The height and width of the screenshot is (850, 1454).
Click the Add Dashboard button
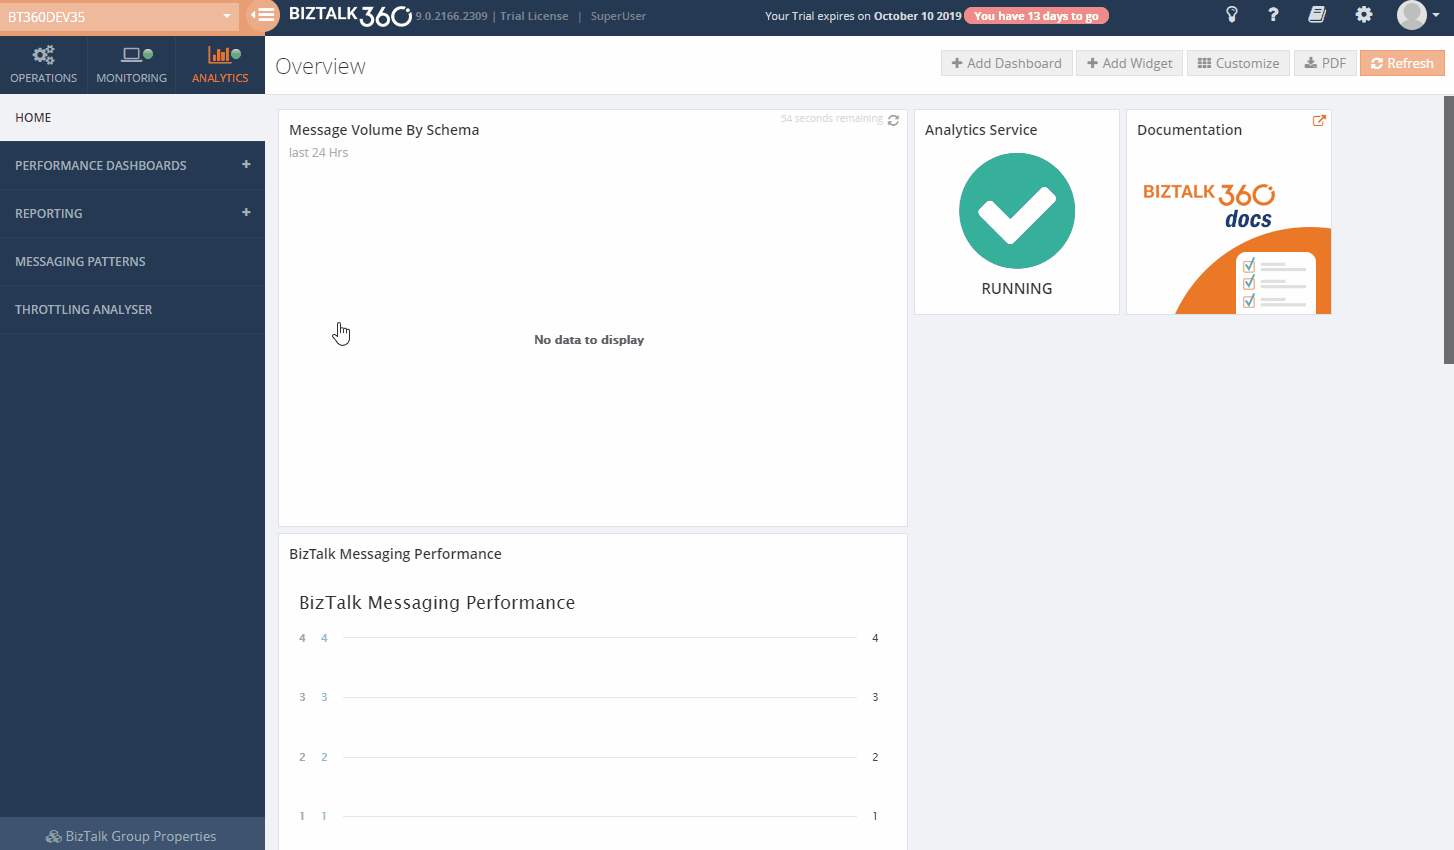tap(1006, 63)
